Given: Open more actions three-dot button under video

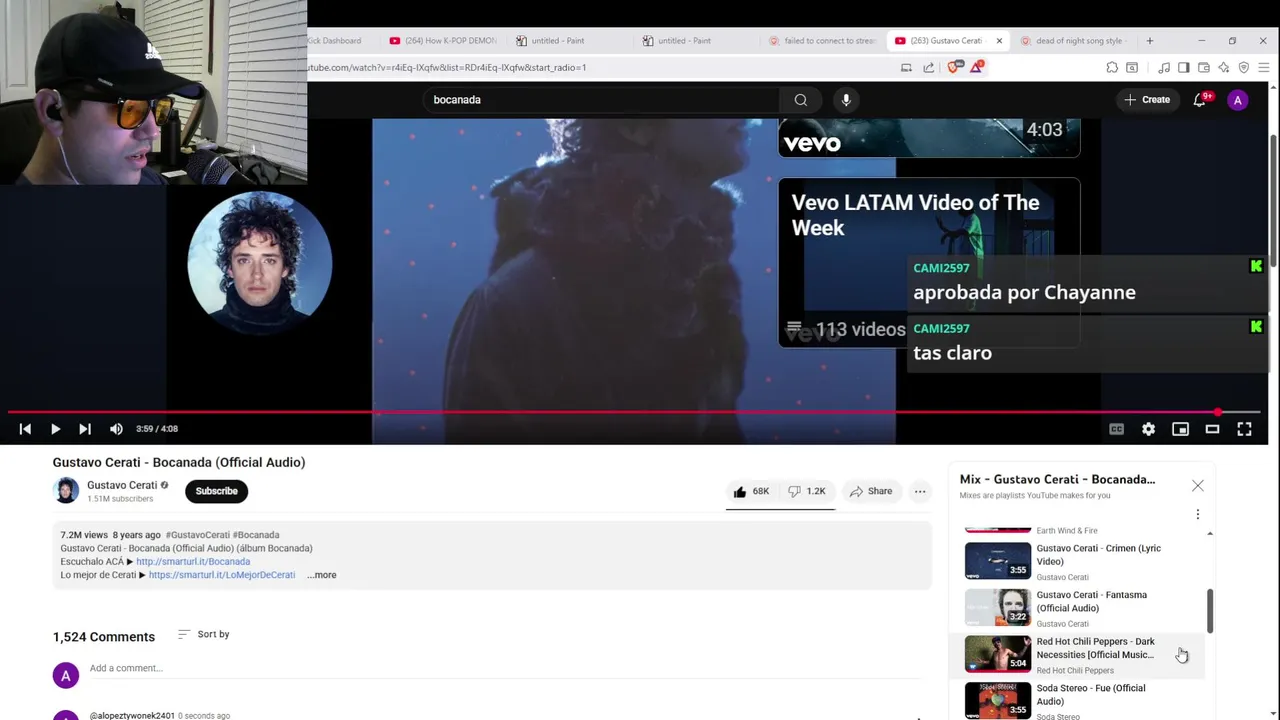Looking at the screenshot, I should pyautogui.click(x=920, y=491).
